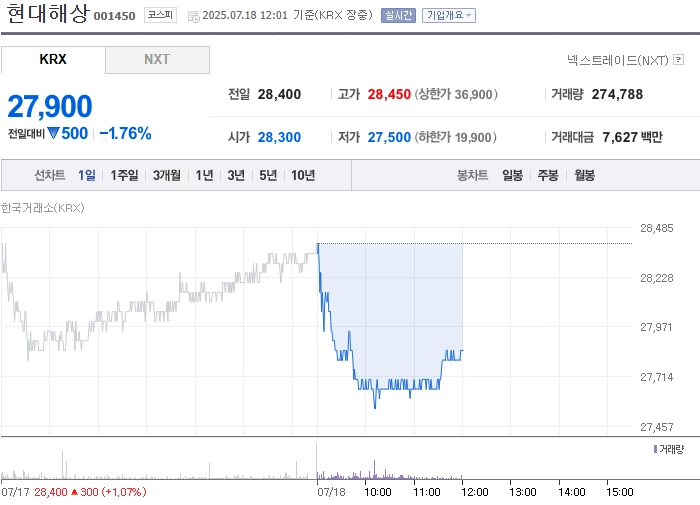This screenshot has height=505, width=700.
Task: Click the 27,714 y-axis label
Action: tap(657, 377)
